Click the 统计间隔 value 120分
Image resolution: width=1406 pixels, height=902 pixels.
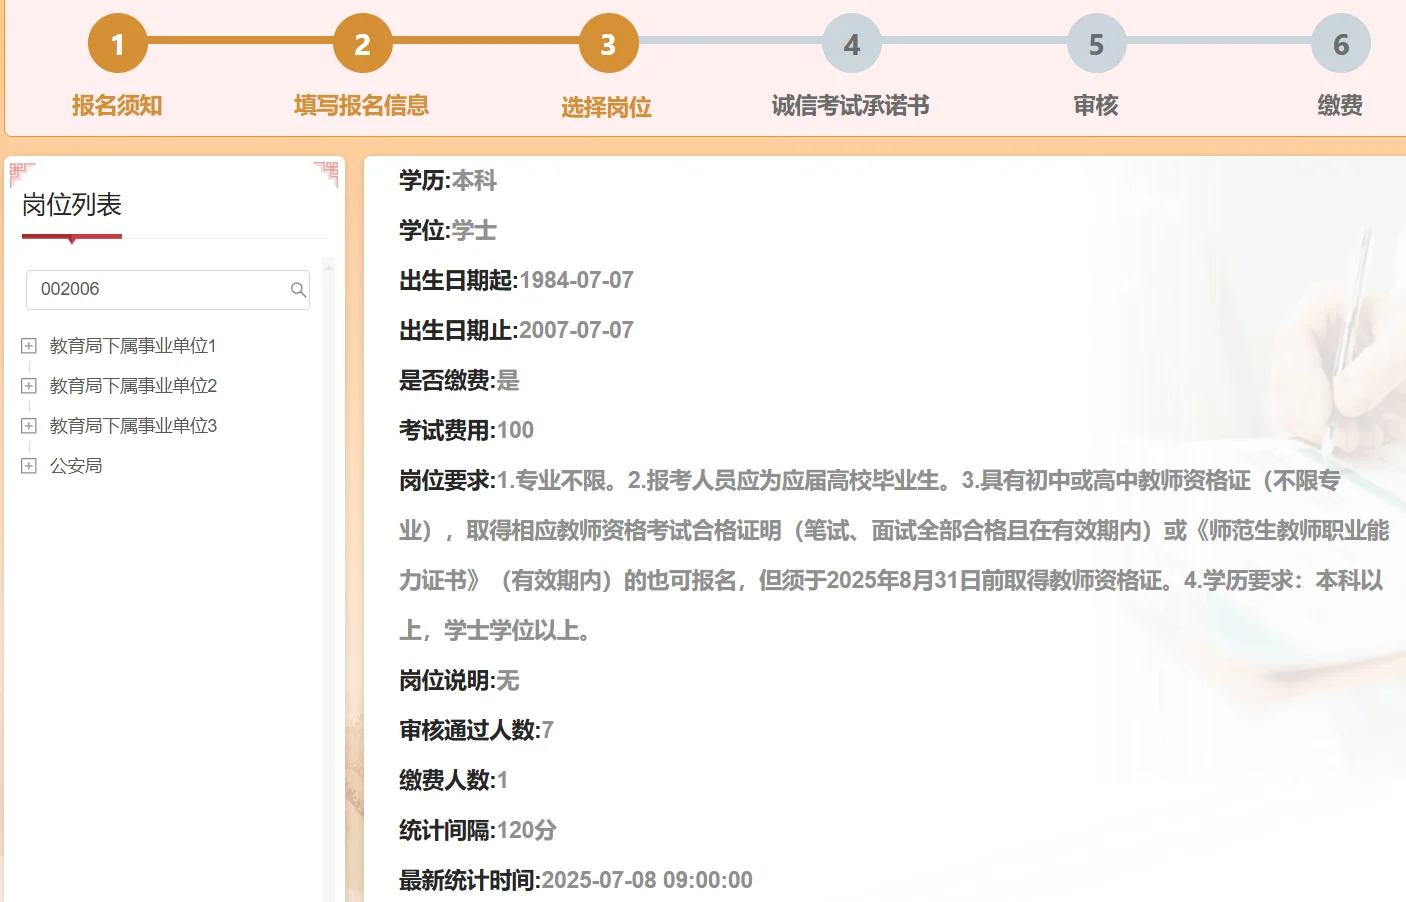click(x=527, y=831)
